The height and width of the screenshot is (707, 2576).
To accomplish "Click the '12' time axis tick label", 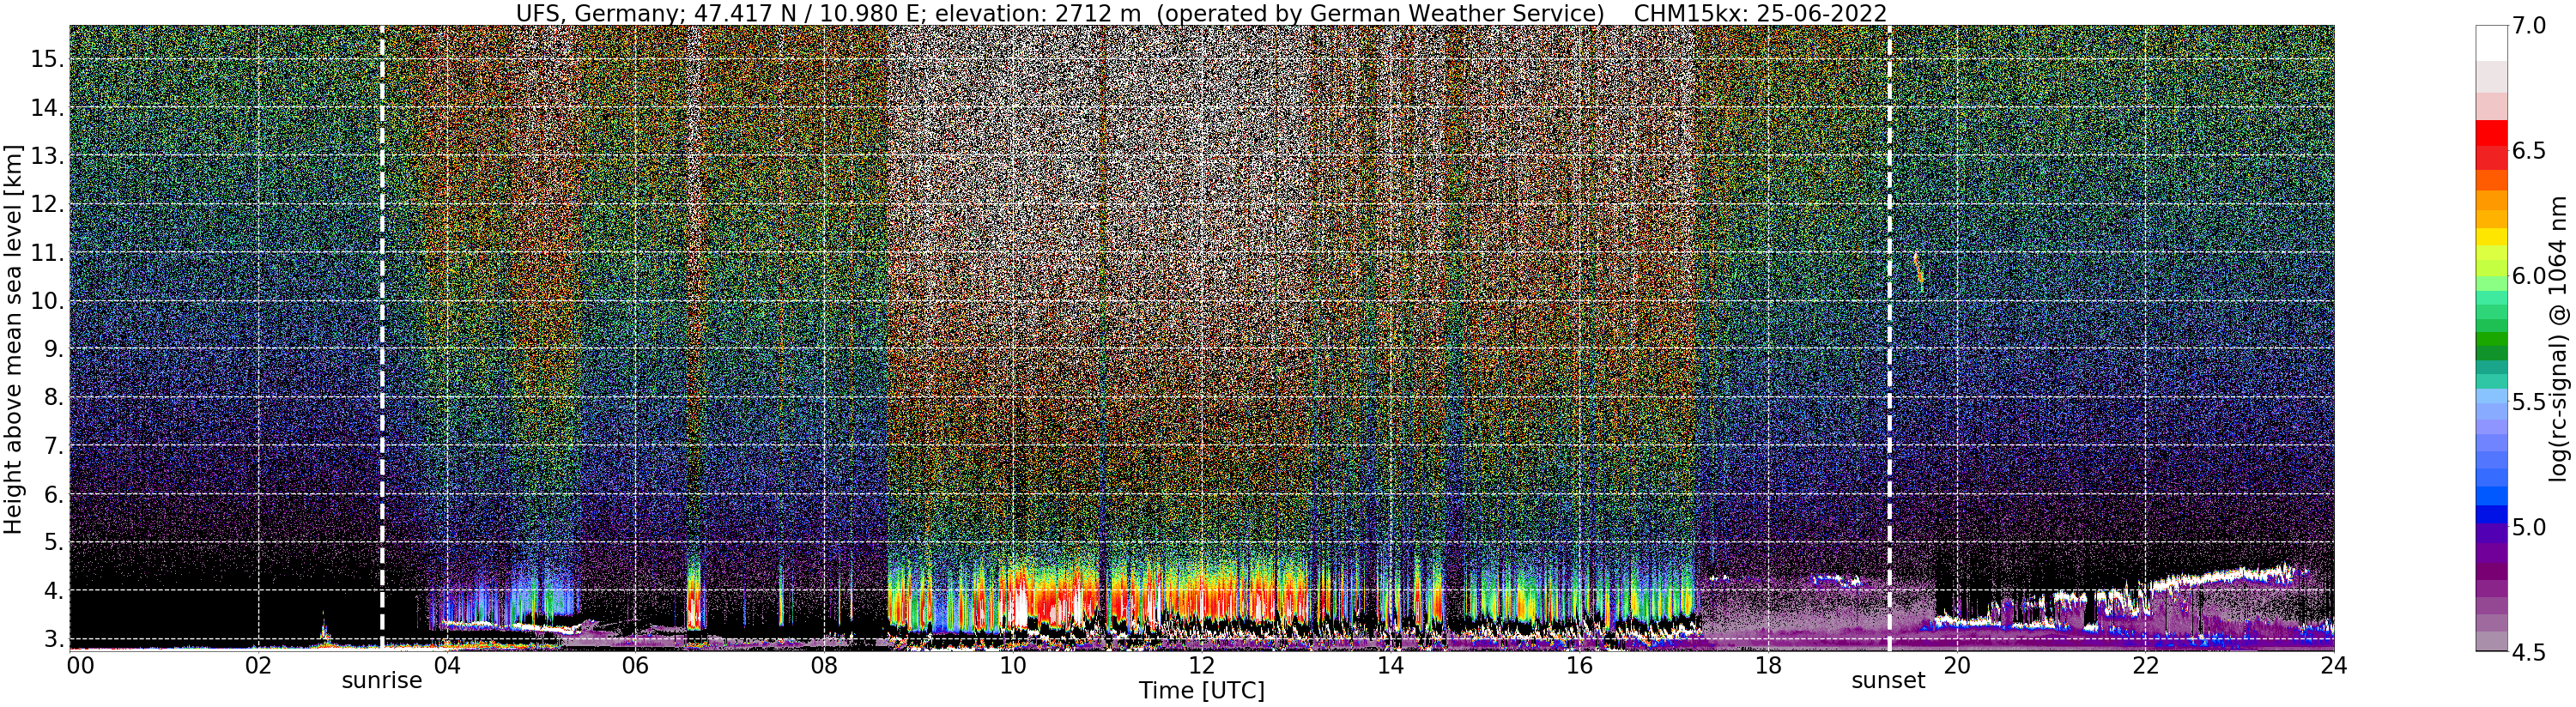I will tap(1201, 665).
